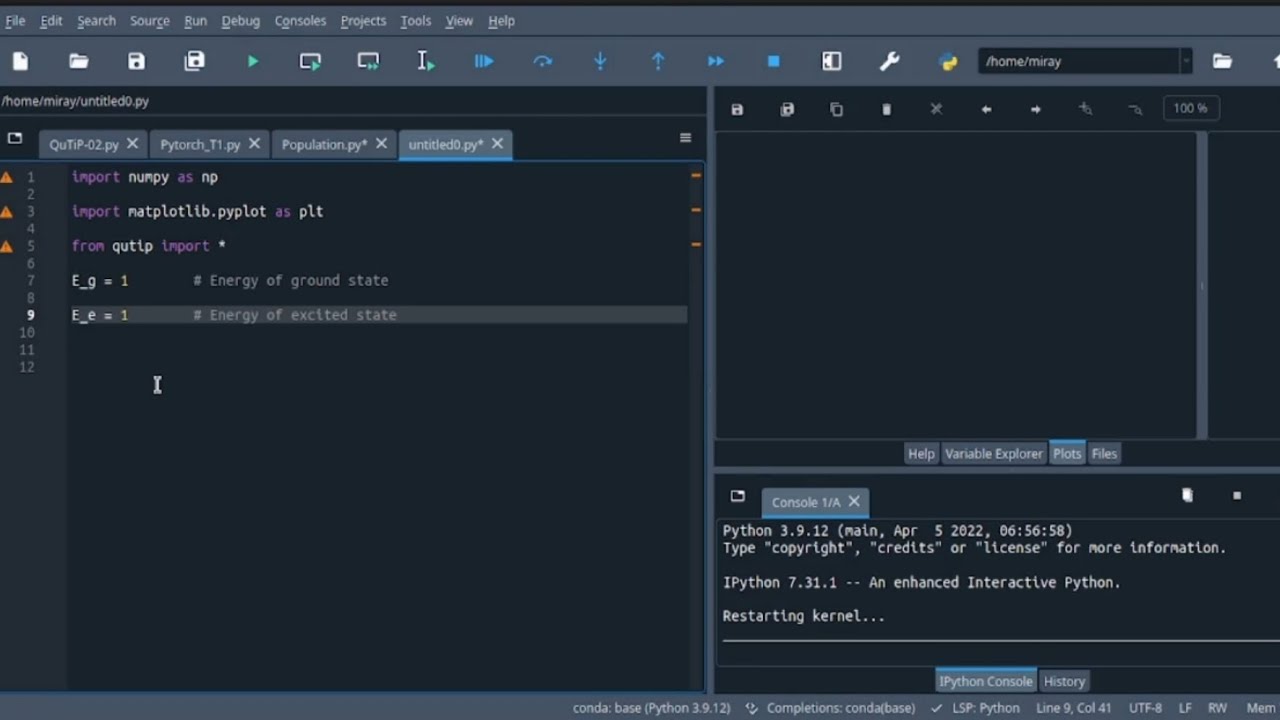The height and width of the screenshot is (720, 1280).
Task: Show the next plot
Action: coord(1035,109)
